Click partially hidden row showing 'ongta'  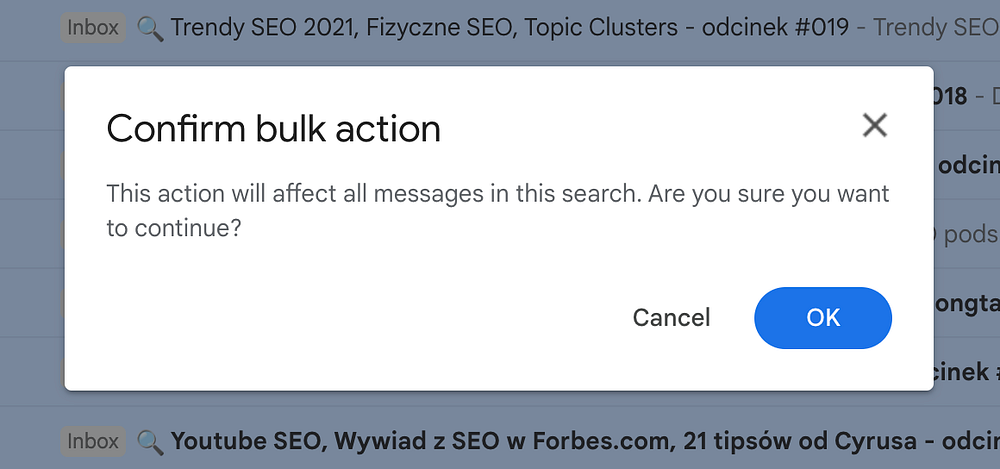tap(966, 301)
